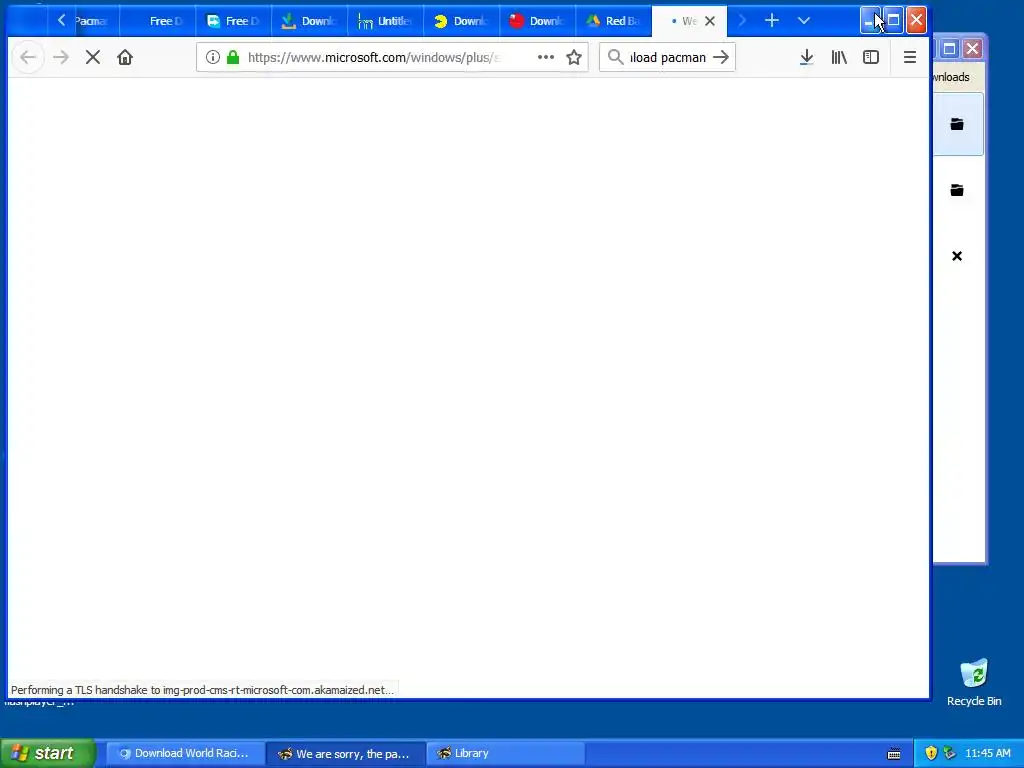
Task: Switch to the Free D tab with blue icon
Action: (x=233, y=21)
